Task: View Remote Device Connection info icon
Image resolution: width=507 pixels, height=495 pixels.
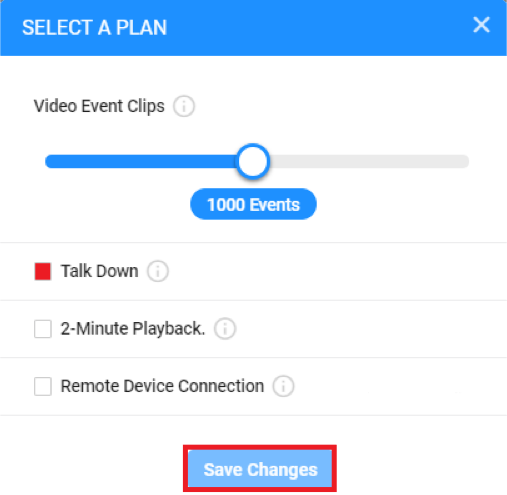Action: (x=283, y=386)
